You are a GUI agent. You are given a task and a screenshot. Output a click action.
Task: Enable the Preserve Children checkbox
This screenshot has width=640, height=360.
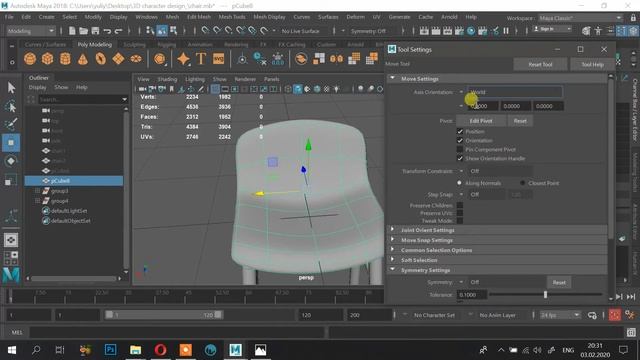click(460, 205)
